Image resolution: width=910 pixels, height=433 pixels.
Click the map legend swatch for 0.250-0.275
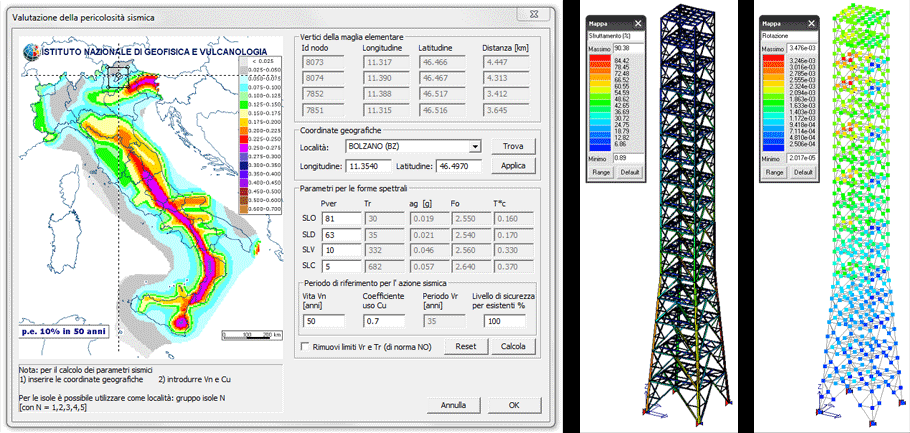click(x=244, y=148)
